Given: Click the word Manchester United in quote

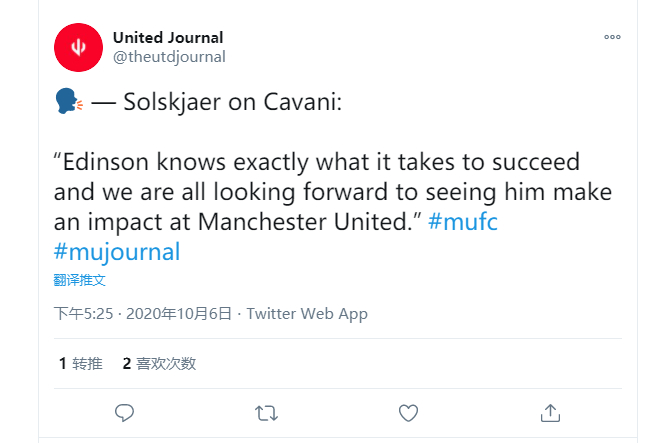Looking at the screenshot, I should tap(304, 222).
